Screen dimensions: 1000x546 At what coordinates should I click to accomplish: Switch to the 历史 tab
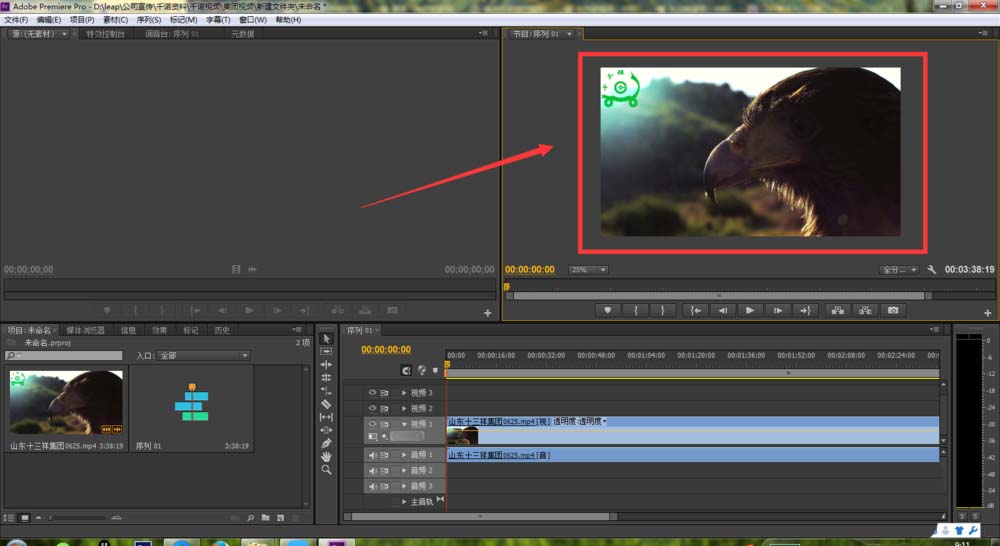(222, 330)
